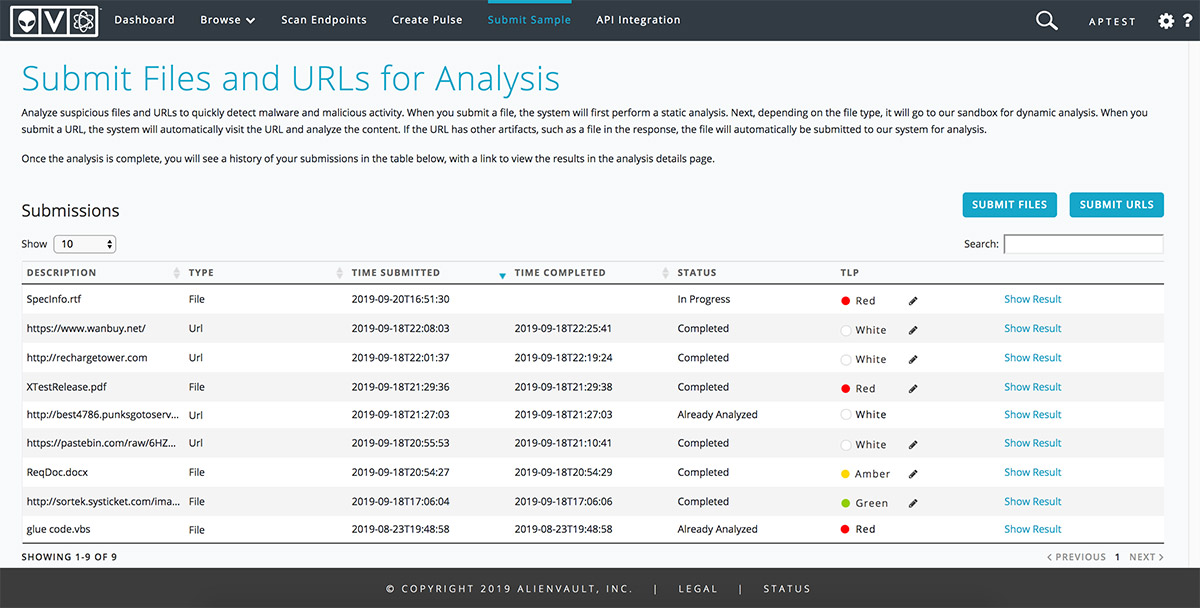Click pencil icon for XTestRelease.pdf row

[913, 388]
